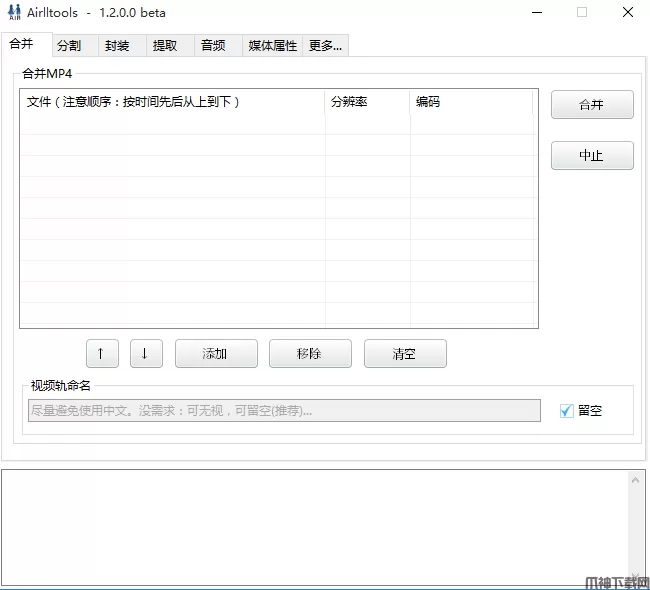Move selected file up with the up arrow

(x=101, y=354)
